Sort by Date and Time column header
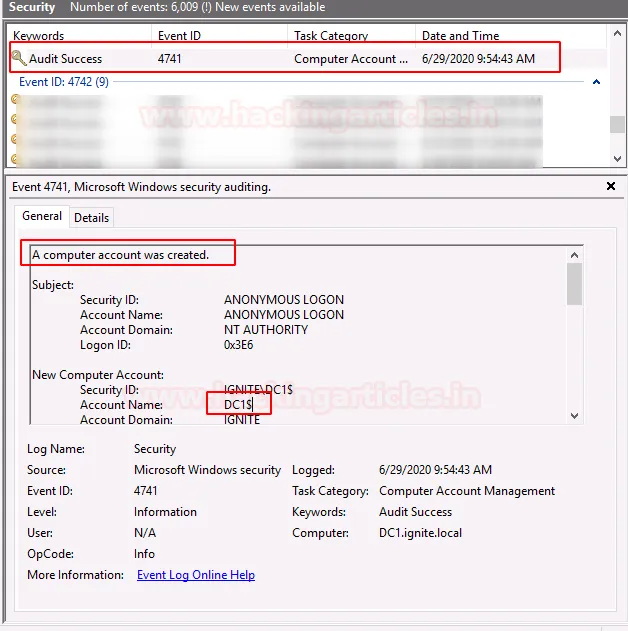The image size is (628, 631). point(460,36)
